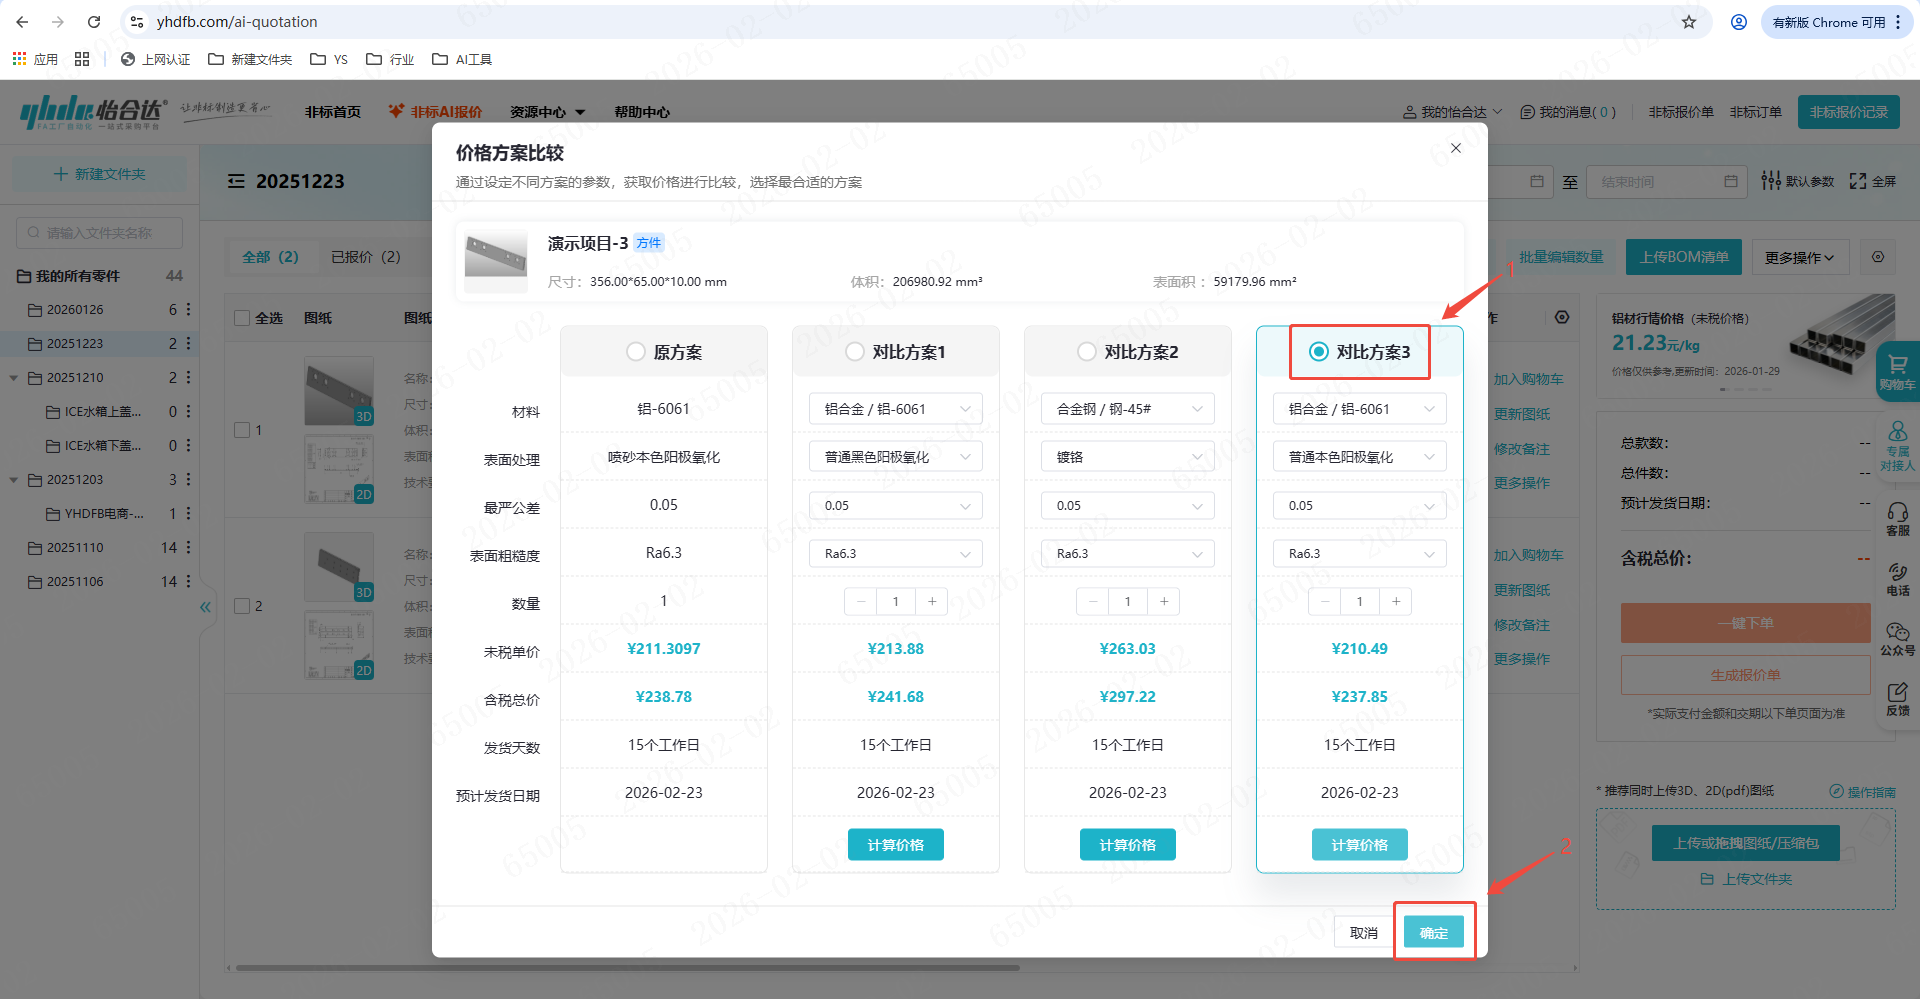This screenshot has height=999, width=1920.
Task: Increase quantity in 对比方案1 stepper
Action: point(932,601)
